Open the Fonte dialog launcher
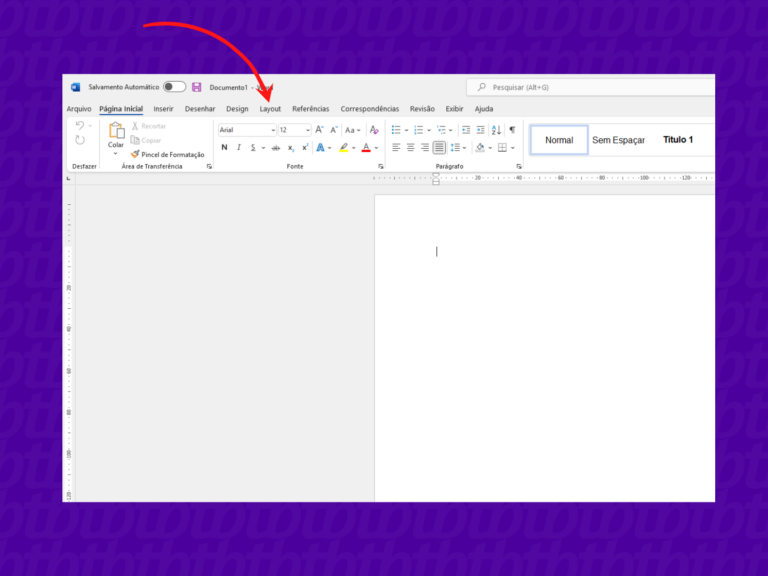The width and height of the screenshot is (768, 576). 381,167
